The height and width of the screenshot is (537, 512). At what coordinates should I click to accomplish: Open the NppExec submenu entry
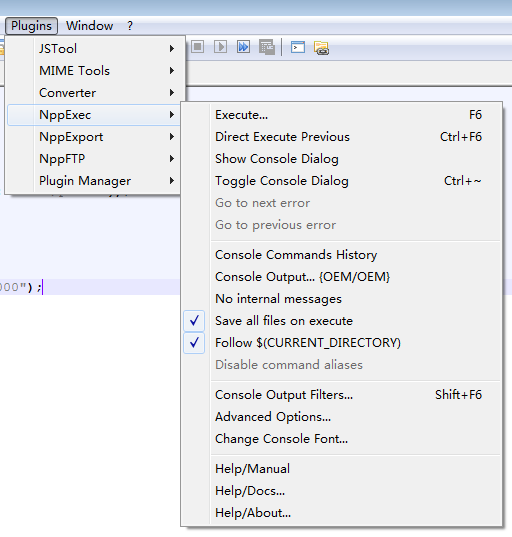(x=93, y=115)
